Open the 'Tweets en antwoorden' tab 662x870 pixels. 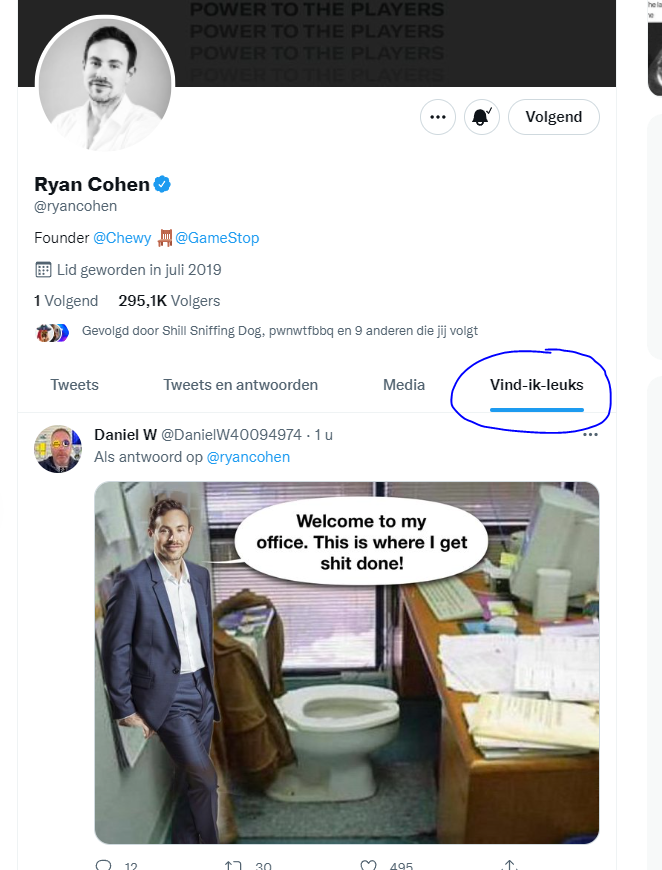click(x=240, y=384)
